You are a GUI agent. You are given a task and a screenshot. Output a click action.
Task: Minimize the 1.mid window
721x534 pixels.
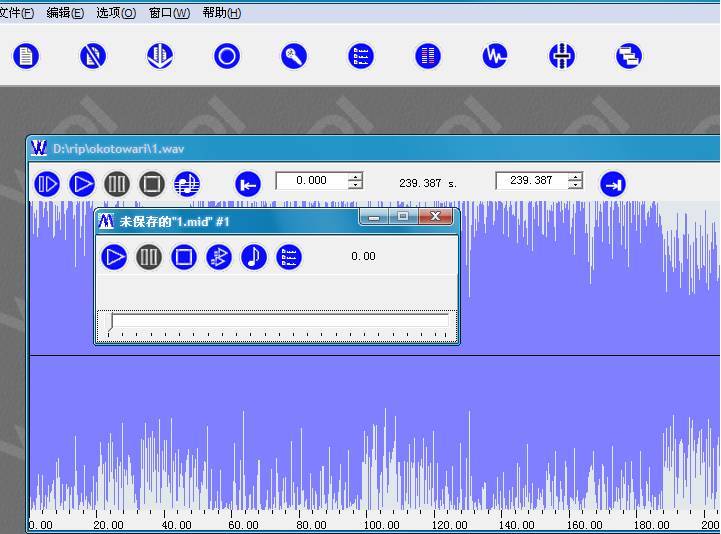coord(374,217)
